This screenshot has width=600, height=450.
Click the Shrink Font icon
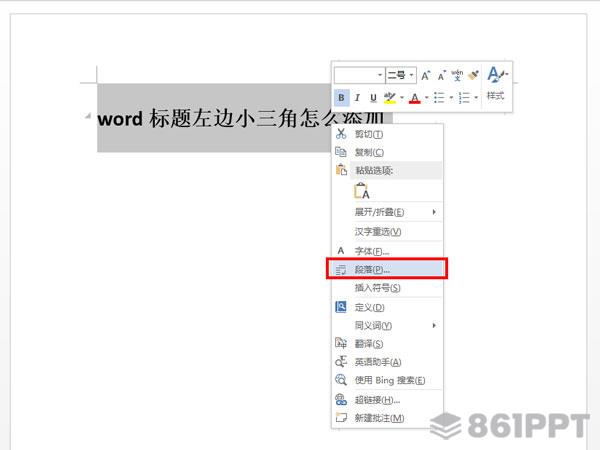coord(441,75)
